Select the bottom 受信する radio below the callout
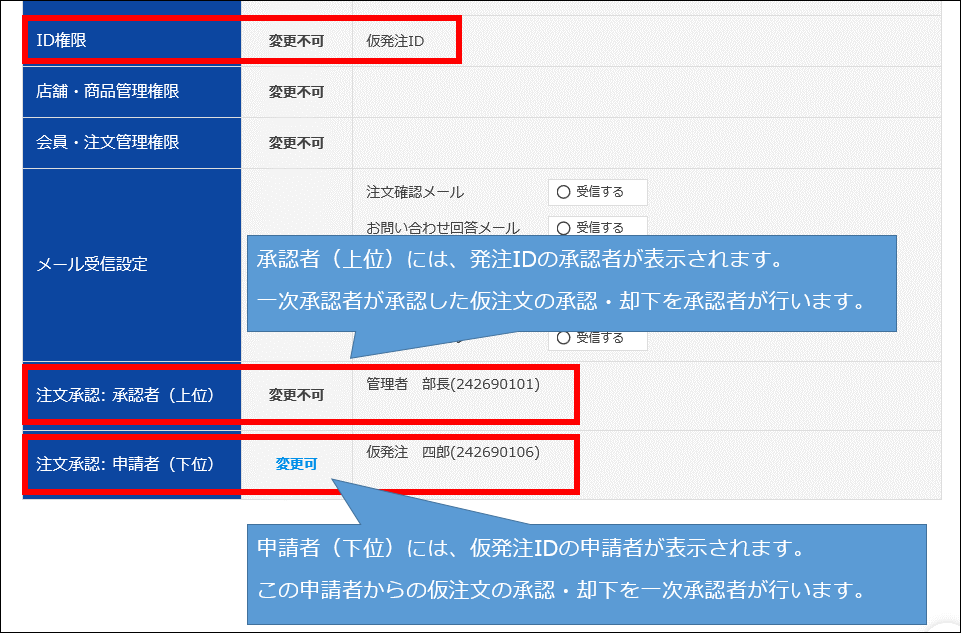The height and width of the screenshot is (633, 961). point(563,338)
